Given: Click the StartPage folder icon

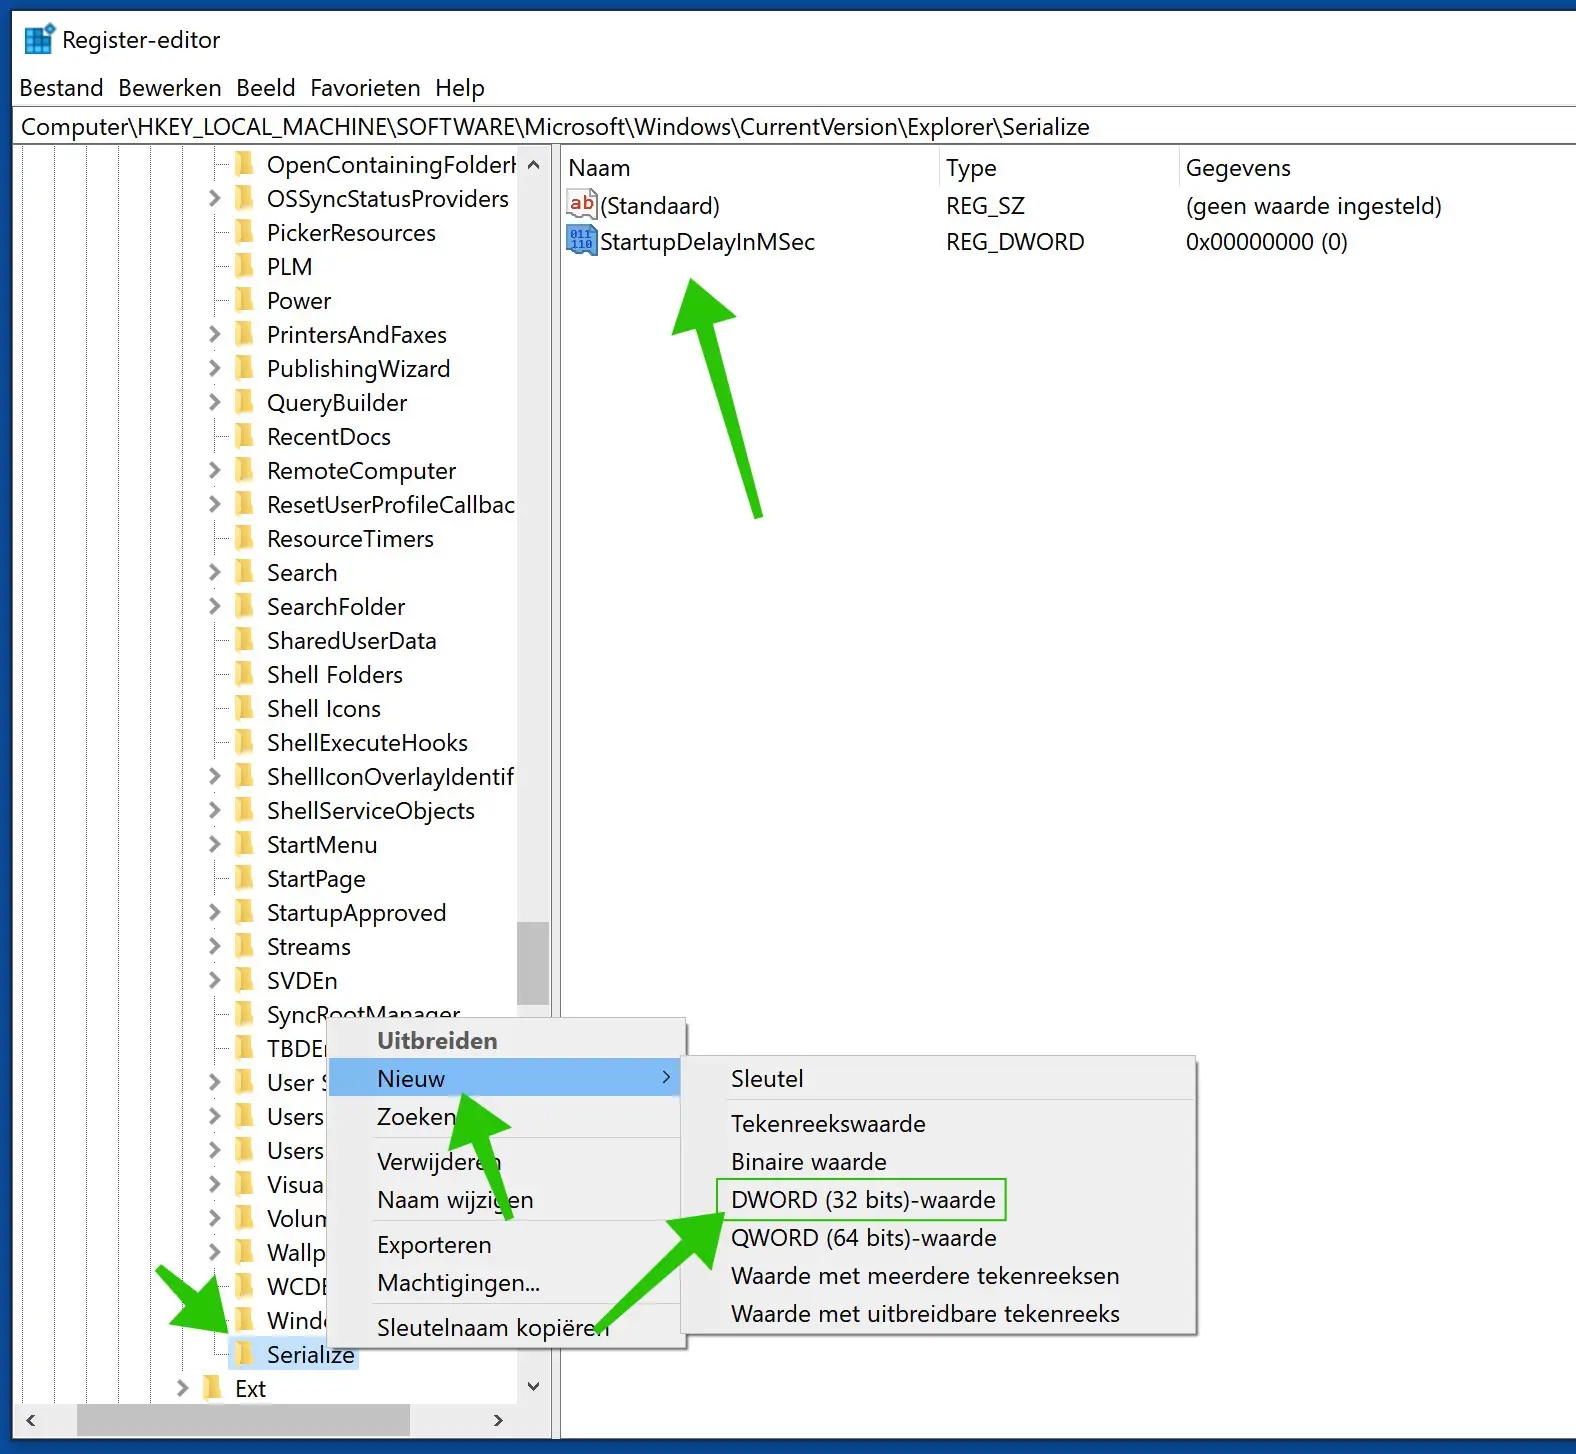Looking at the screenshot, I should [x=244, y=878].
